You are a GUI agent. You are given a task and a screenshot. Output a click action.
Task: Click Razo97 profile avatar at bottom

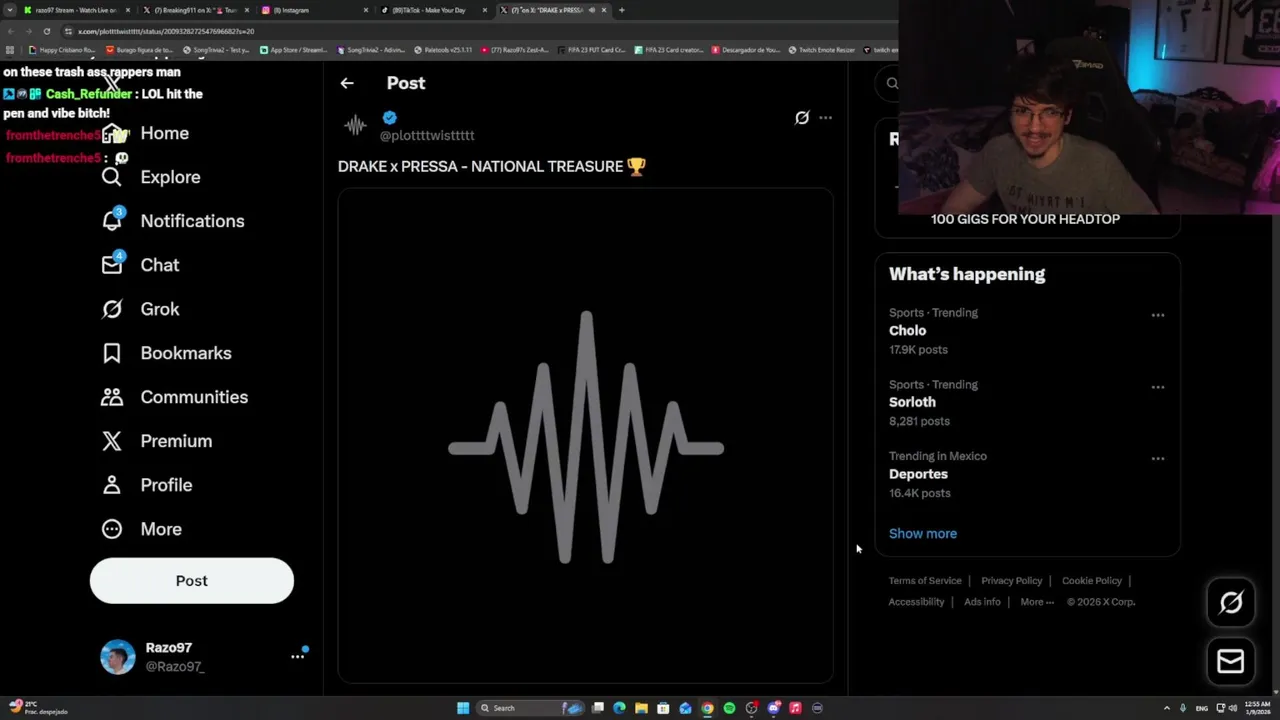[118, 657]
